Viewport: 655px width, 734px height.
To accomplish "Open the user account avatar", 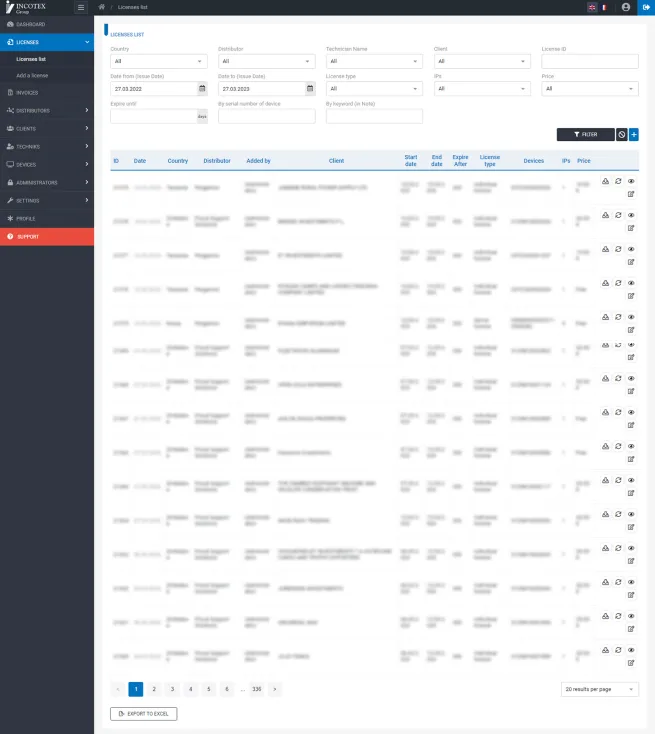I will (626, 7).
